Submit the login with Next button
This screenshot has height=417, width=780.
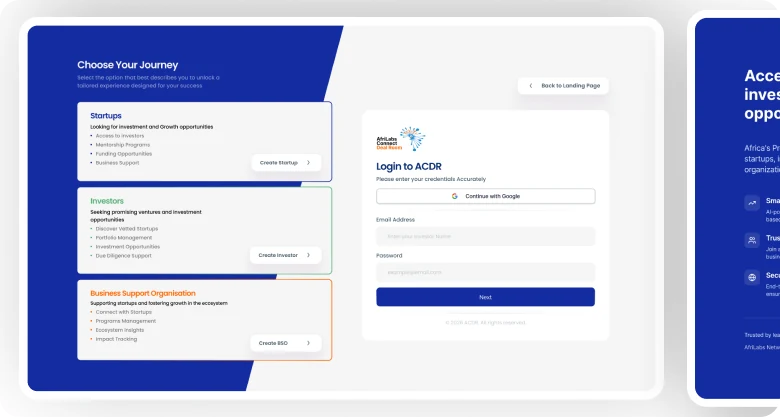click(486, 297)
